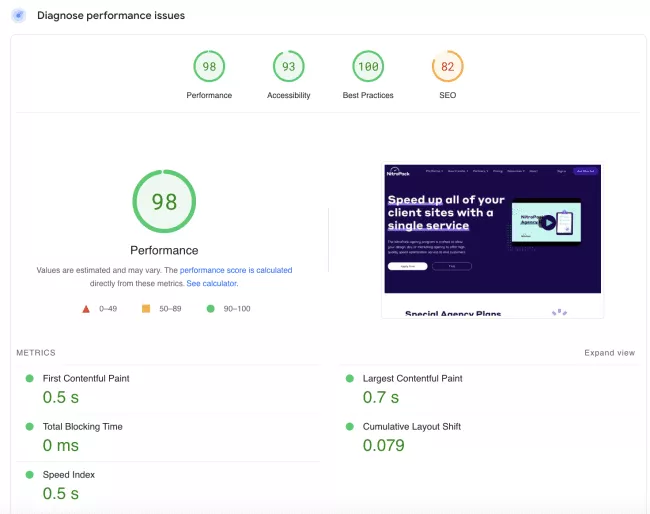Click the red triangle 0–49 legend icon
This screenshot has height=514, width=650.
[x=86, y=309]
